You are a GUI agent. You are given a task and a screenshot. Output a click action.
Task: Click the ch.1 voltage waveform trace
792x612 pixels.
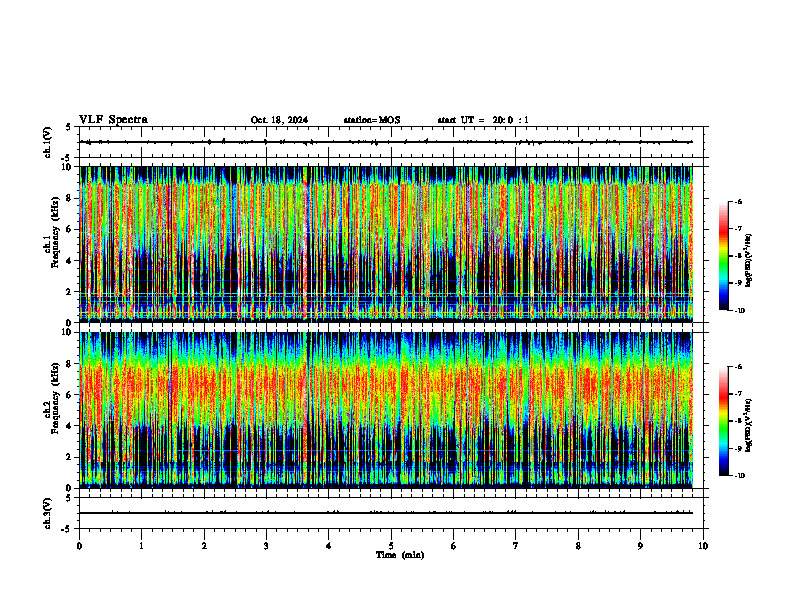(386, 142)
